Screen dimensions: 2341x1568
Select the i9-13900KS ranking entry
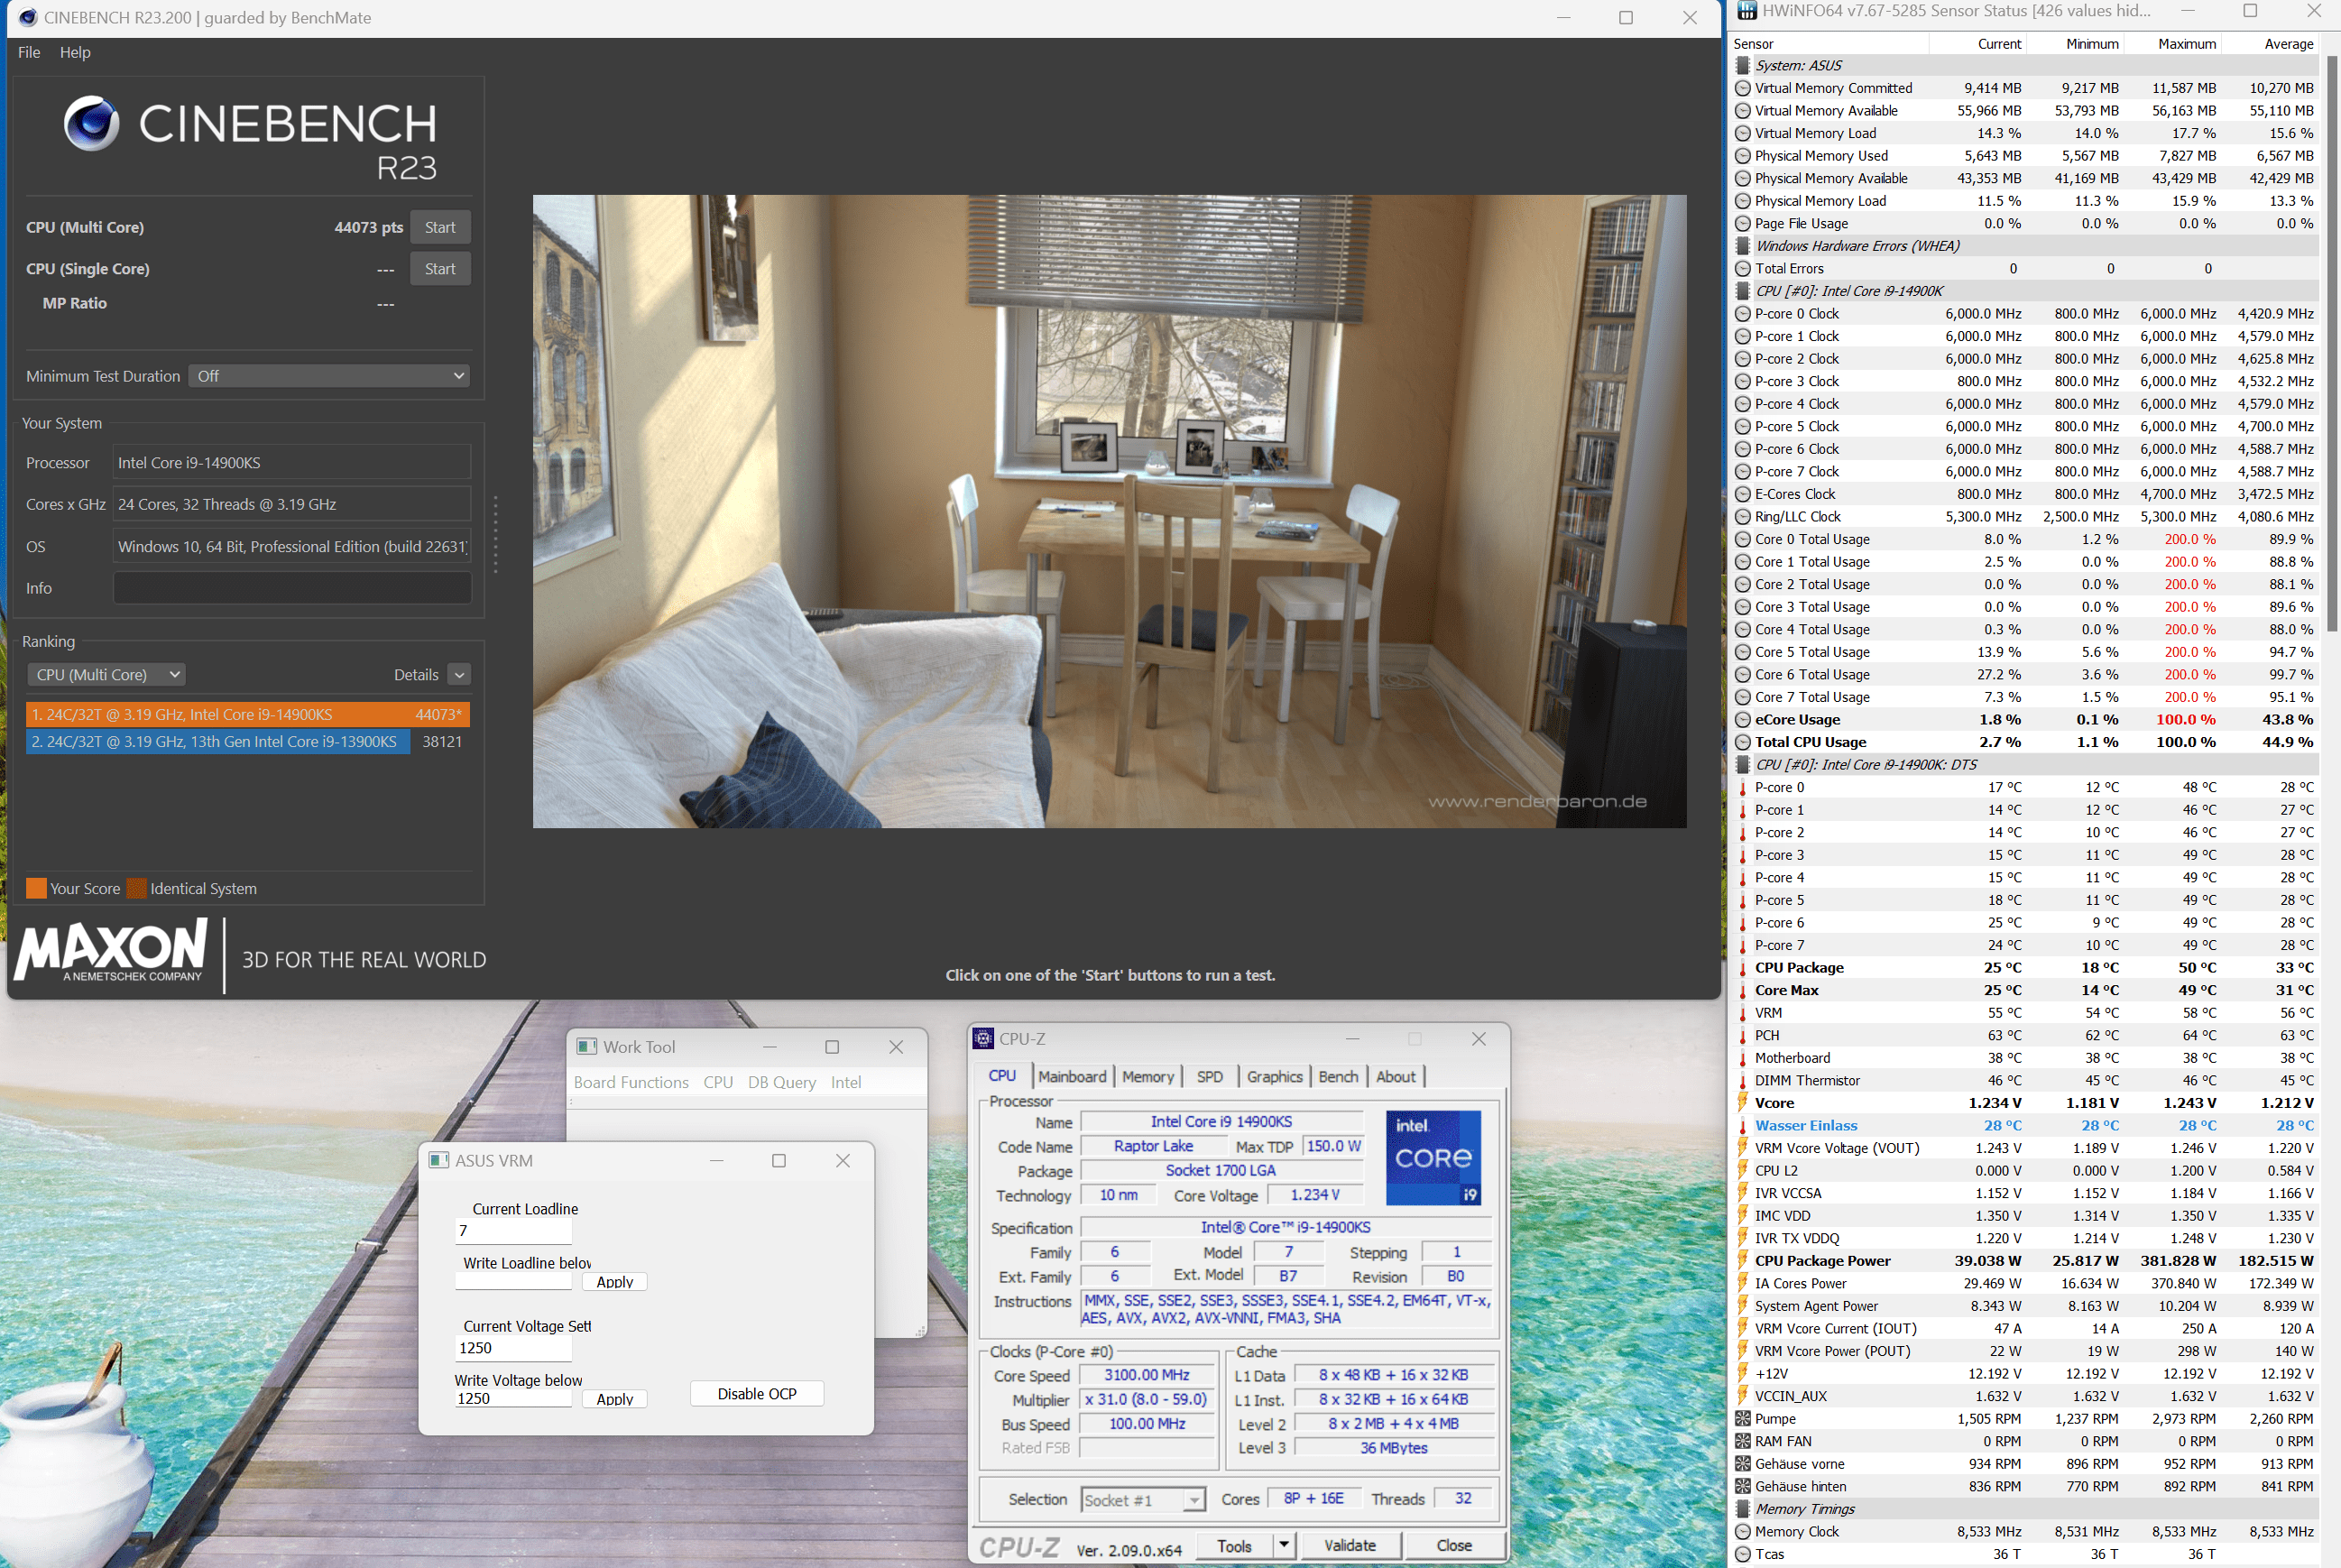pyautogui.click(x=247, y=741)
